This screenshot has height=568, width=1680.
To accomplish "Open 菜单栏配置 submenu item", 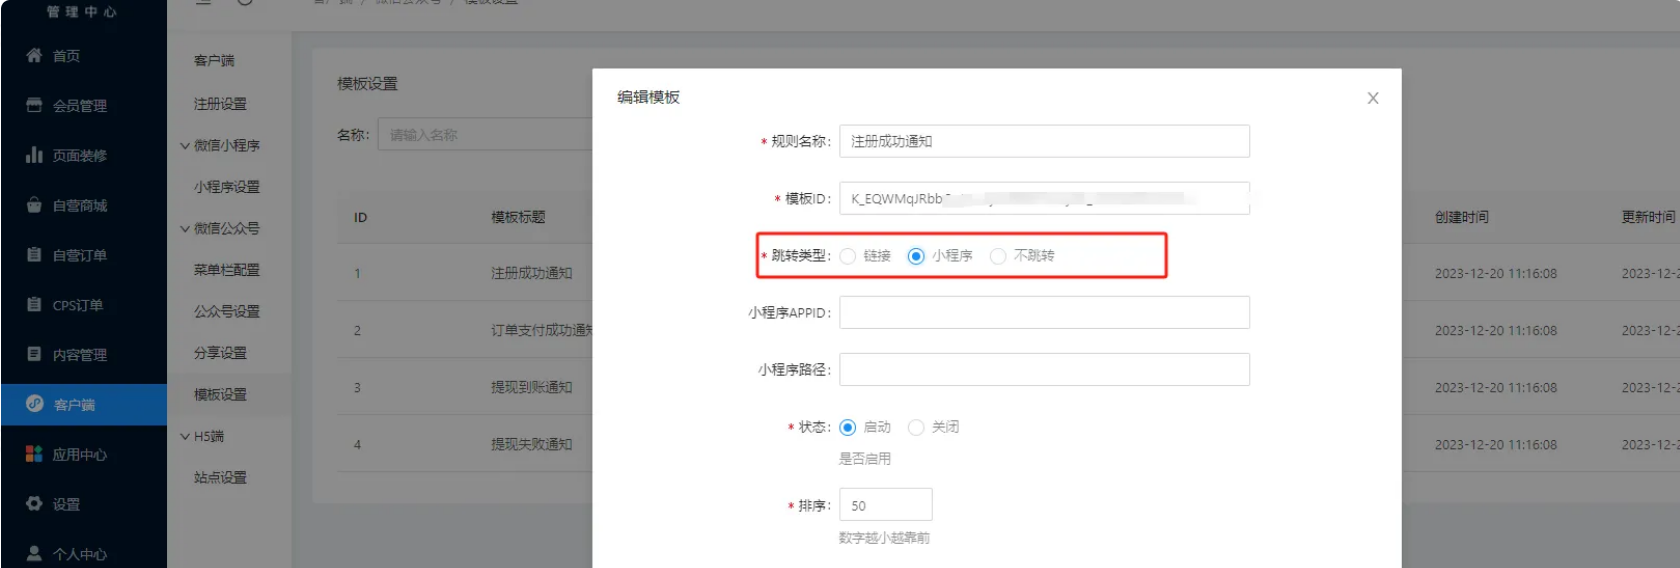I will (x=227, y=270).
